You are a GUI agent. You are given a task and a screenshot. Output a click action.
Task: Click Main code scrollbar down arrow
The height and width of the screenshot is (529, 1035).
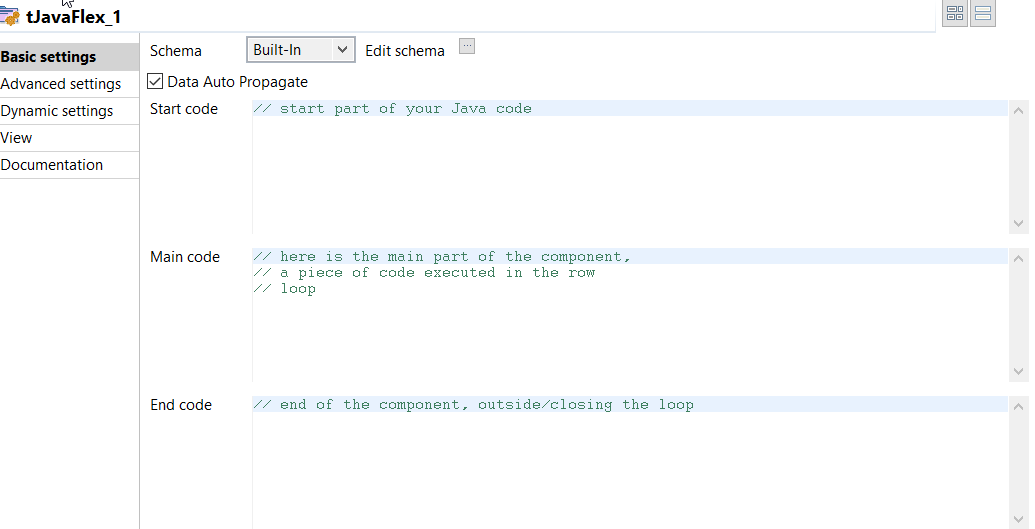point(1018,371)
